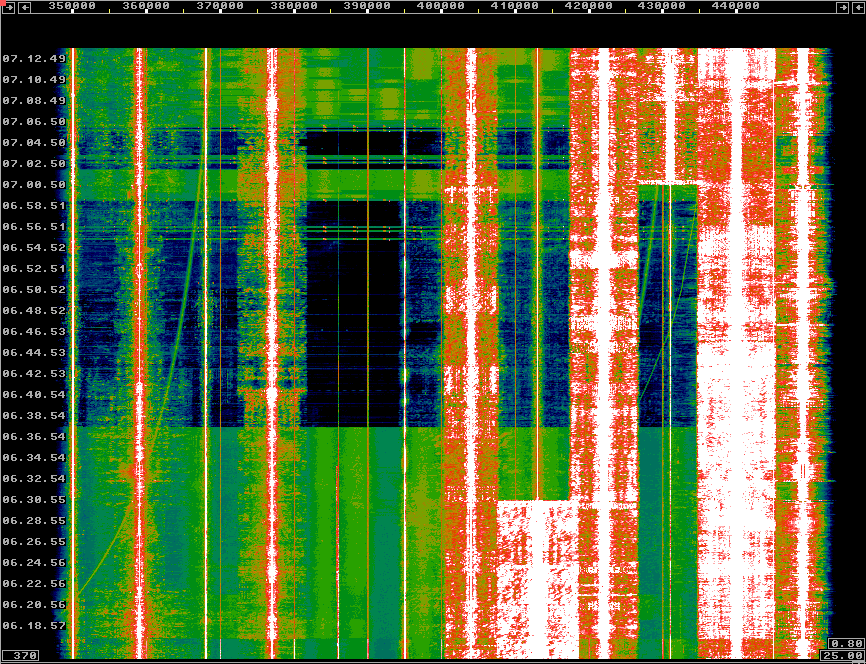Screen dimensions: 866x664
Task: Click the 420000 frequency label
Action: tap(589, 6)
